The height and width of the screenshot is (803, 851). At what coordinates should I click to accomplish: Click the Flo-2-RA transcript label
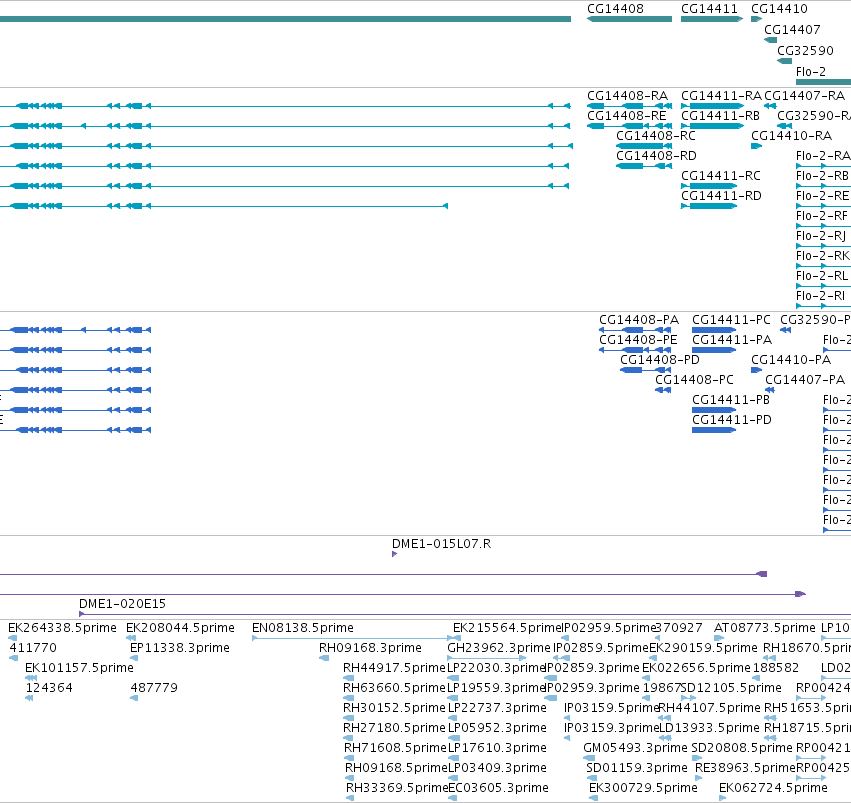click(823, 156)
